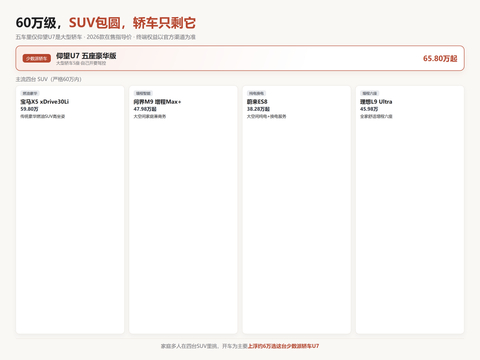Click the red badge on the 仰望U7 banner
Viewport: 480px width, 360px height.
pos(37,58)
